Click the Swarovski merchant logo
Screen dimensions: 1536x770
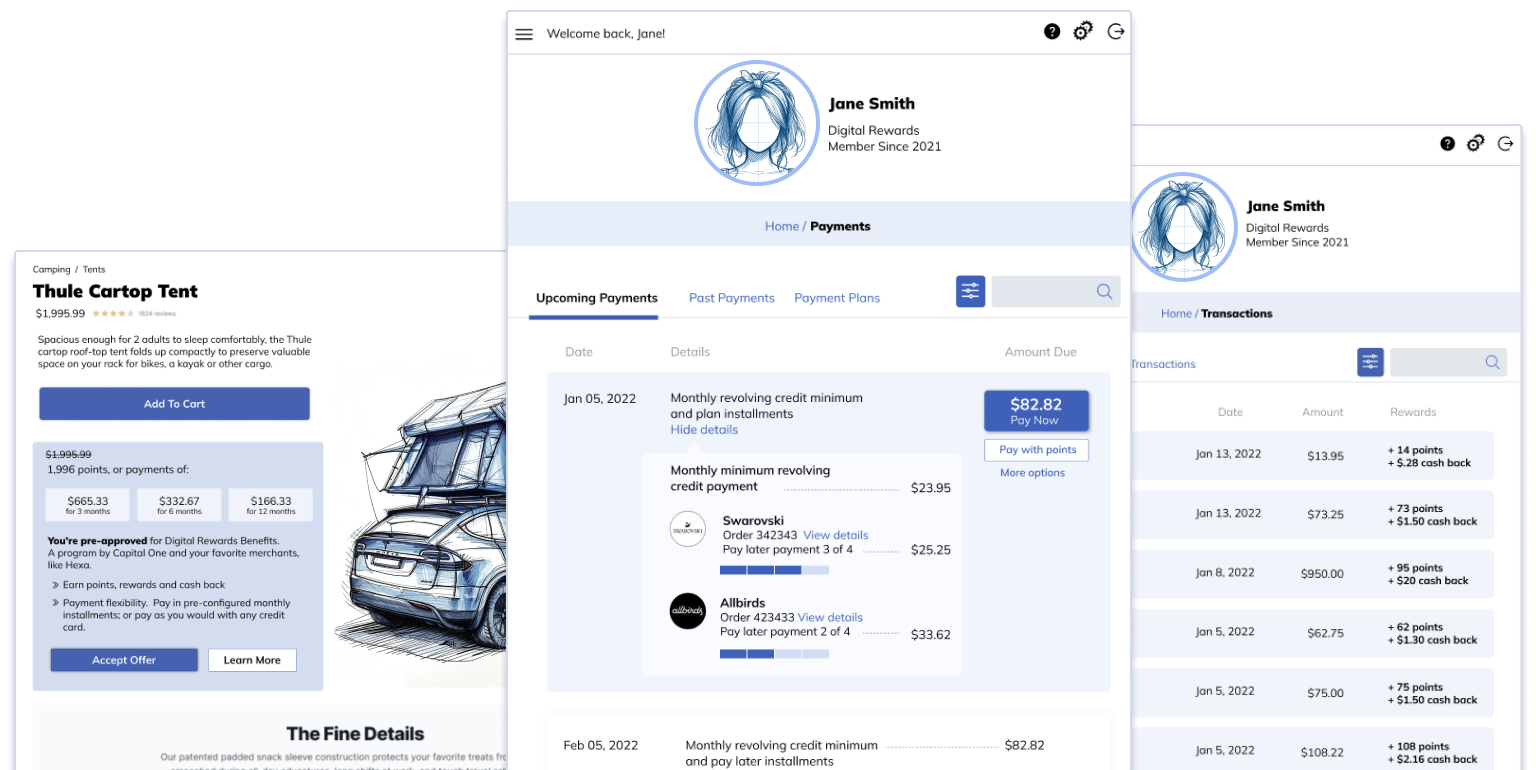click(688, 529)
